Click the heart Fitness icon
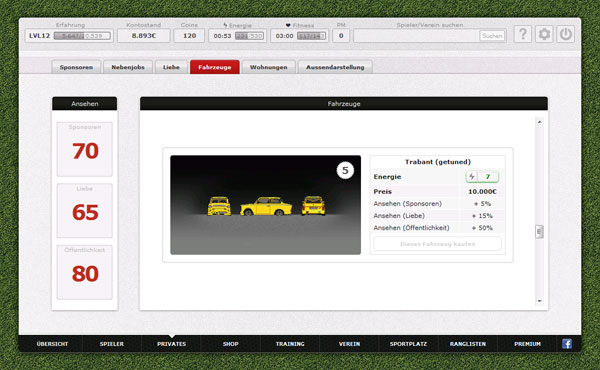Viewport: 600px width, 370px height. 288,25
